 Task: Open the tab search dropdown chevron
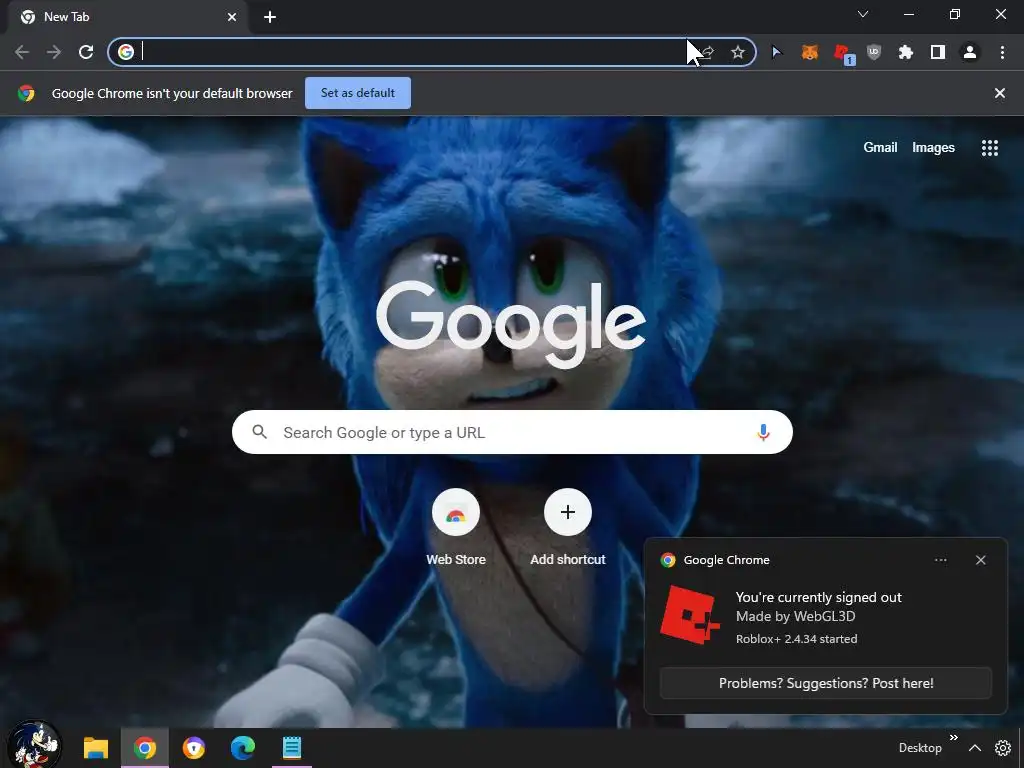[x=863, y=14]
